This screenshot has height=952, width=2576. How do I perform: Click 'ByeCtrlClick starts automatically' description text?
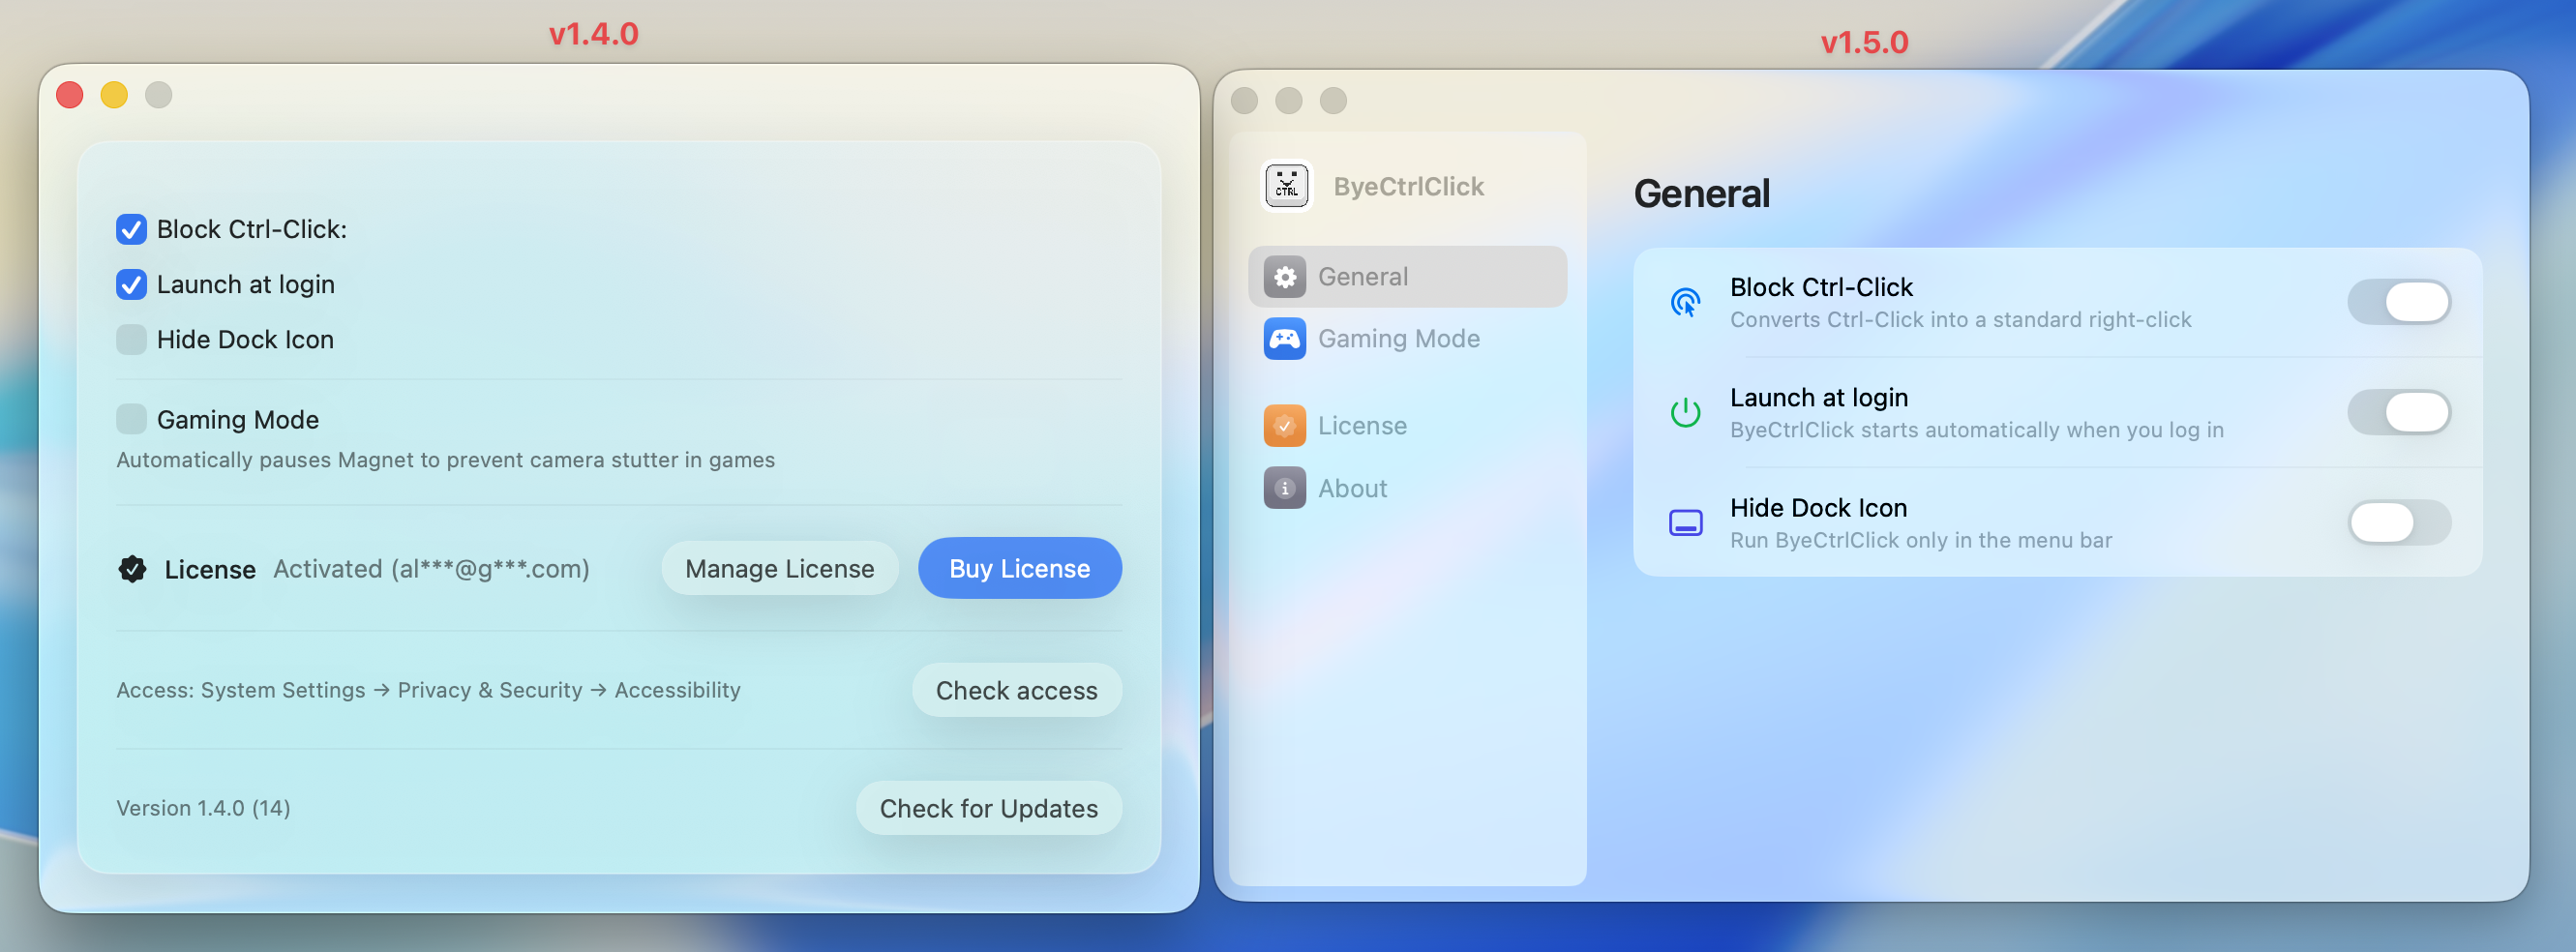pyautogui.click(x=1976, y=430)
